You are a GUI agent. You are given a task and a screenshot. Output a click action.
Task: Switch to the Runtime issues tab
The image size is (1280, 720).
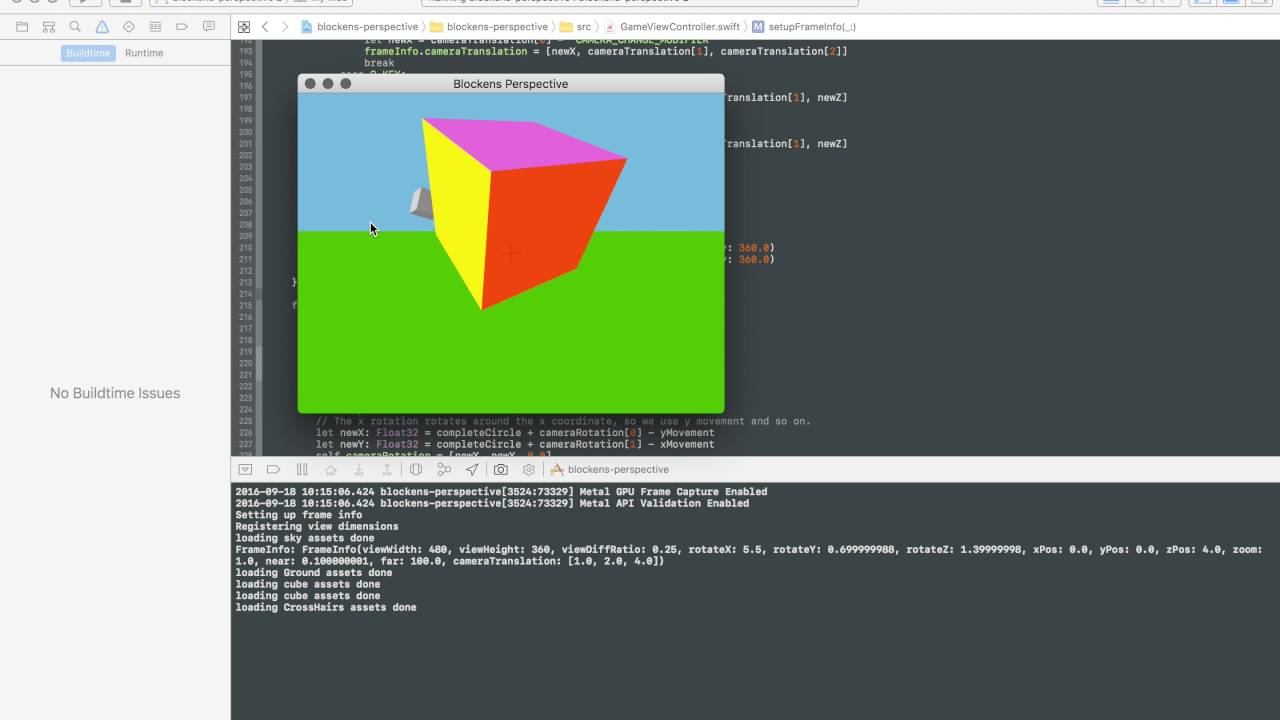pyautogui.click(x=144, y=53)
